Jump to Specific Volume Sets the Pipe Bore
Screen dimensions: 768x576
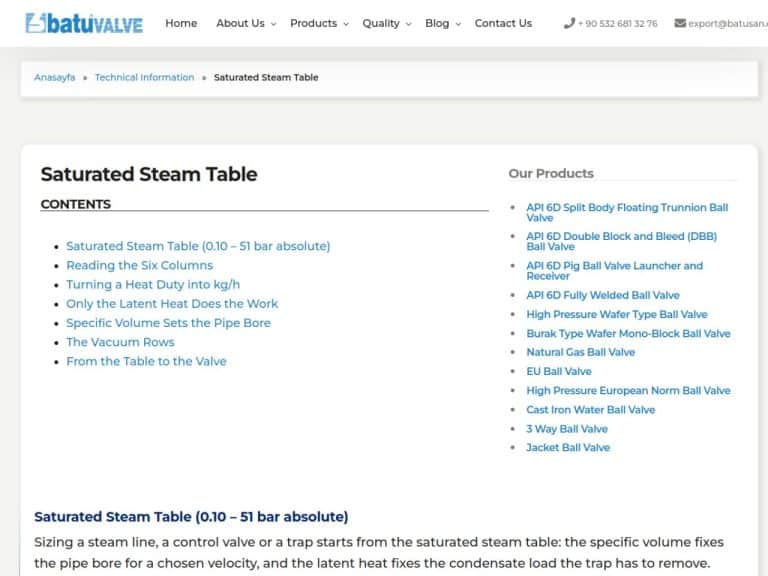pyautogui.click(x=168, y=323)
